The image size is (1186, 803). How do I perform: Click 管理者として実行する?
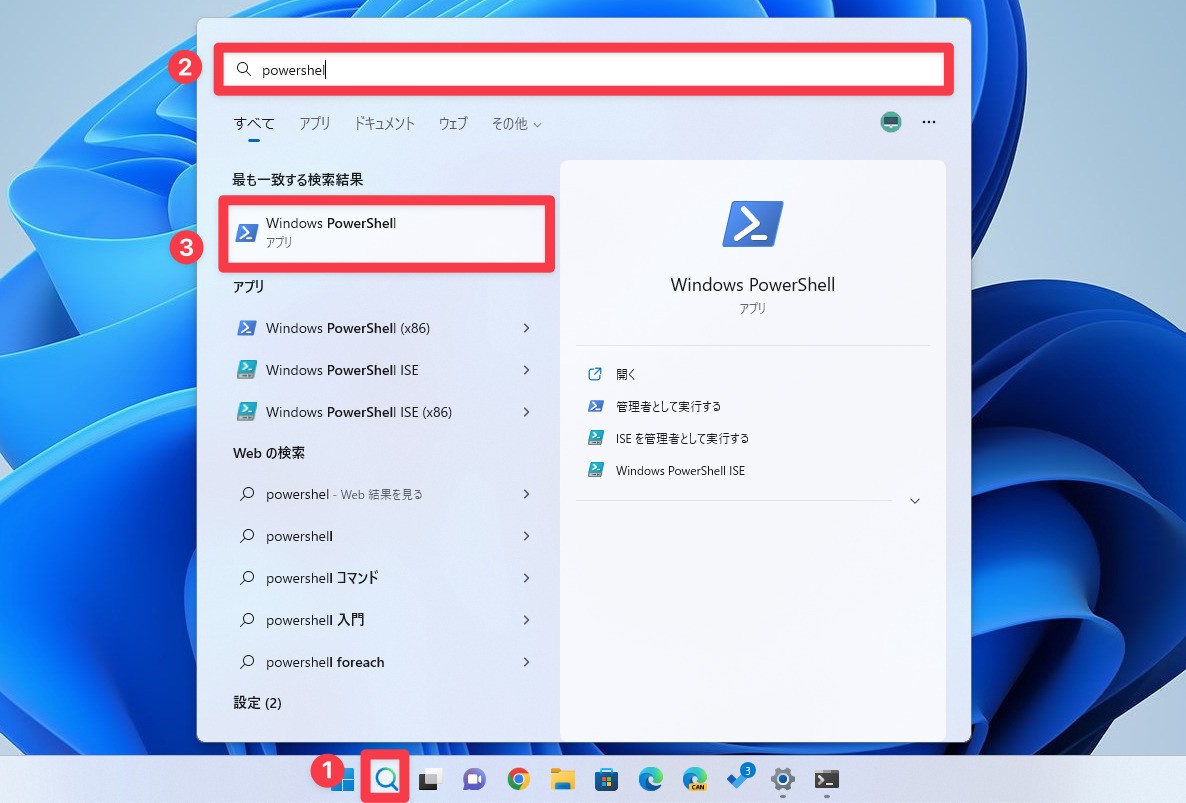coord(654,407)
